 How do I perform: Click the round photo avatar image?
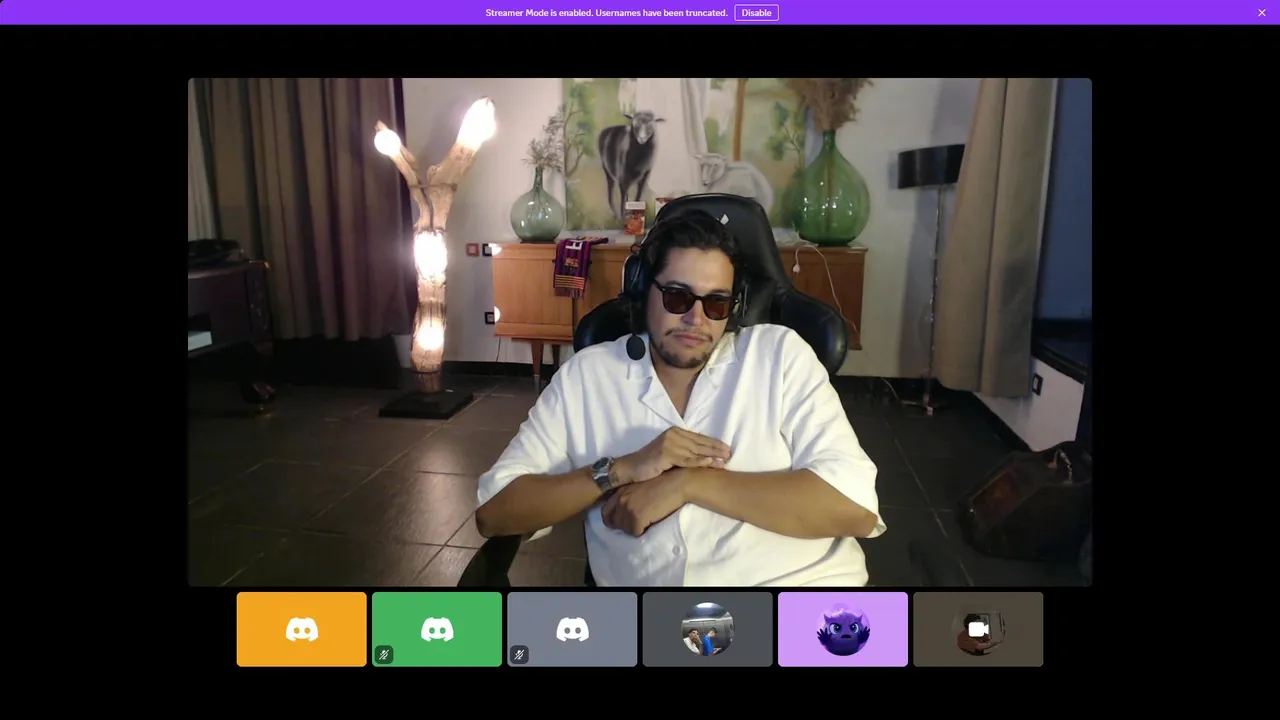(x=708, y=629)
